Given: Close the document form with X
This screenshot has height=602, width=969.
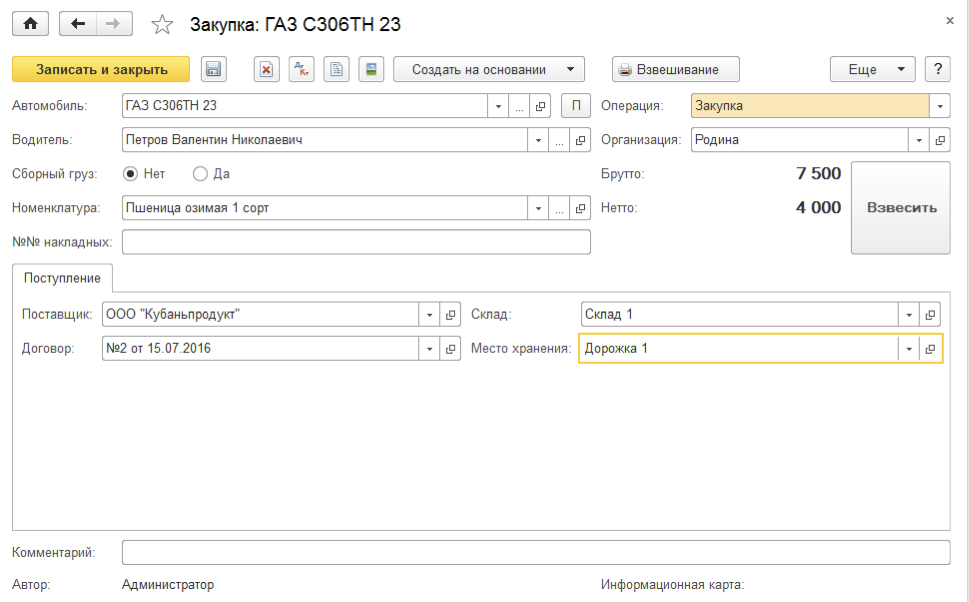Looking at the screenshot, I should (x=950, y=21).
